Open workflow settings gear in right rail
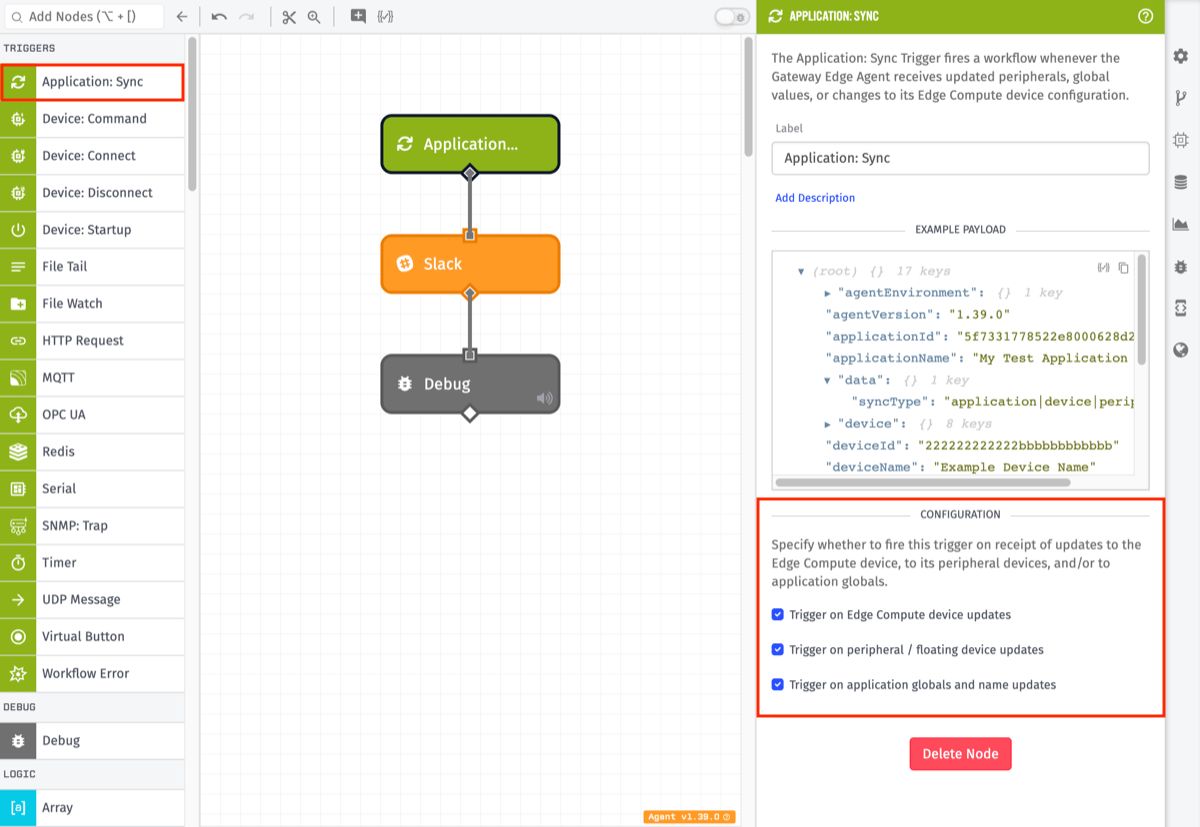This screenshot has height=827, width=1200. pyautogui.click(x=1181, y=57)
